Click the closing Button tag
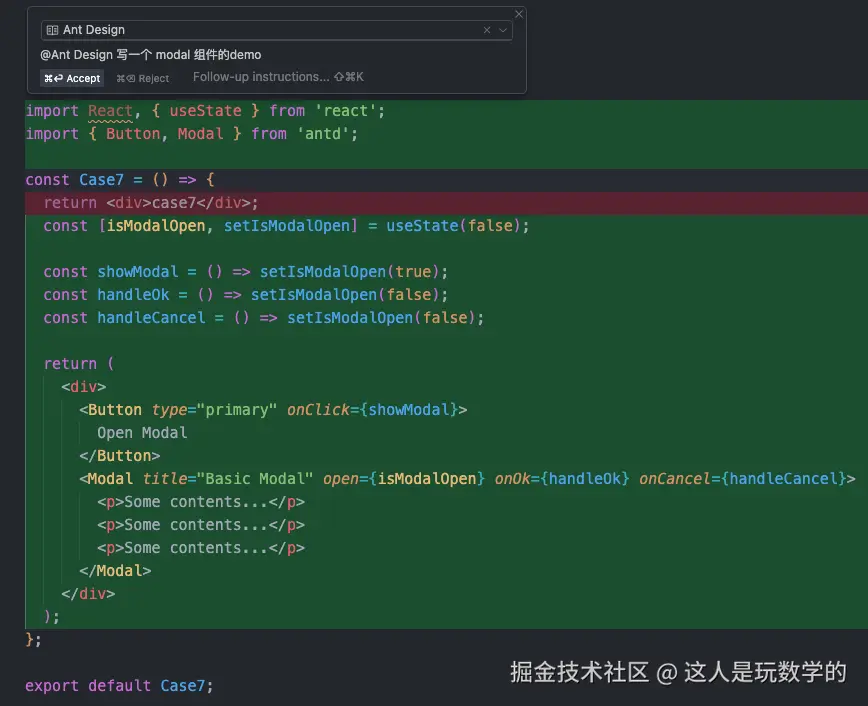 [120, 456]
